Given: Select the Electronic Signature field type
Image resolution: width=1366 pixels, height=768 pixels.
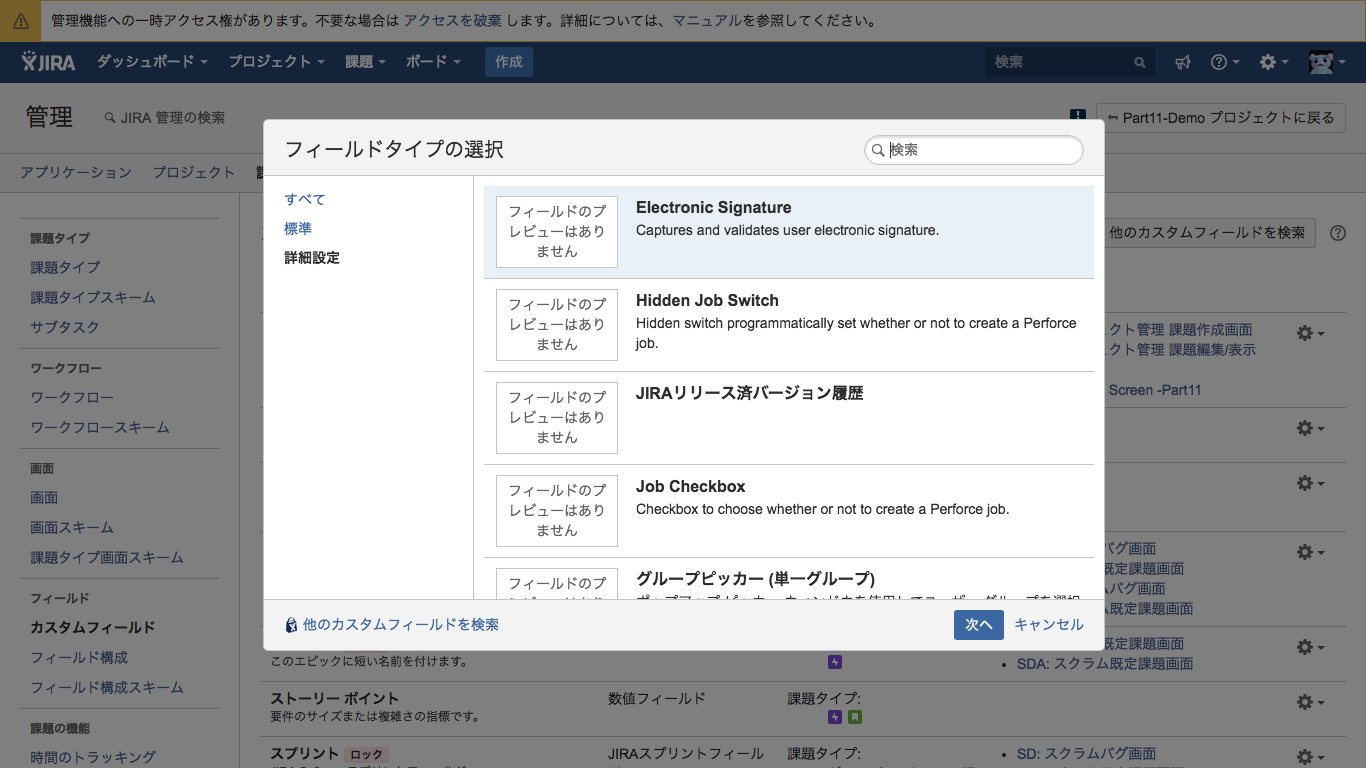Looking at the screenshot, I should point(789,232).
